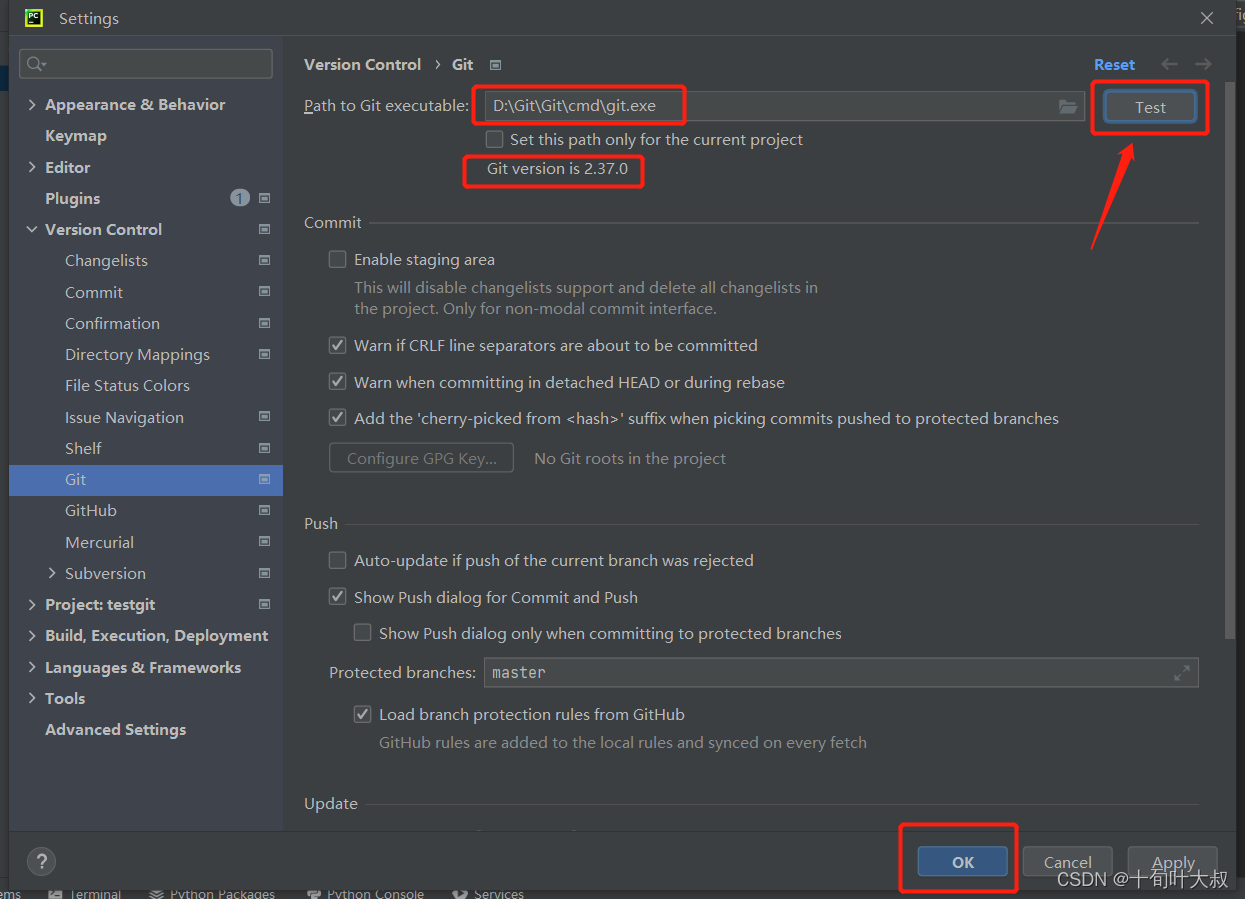
Task: Click the PyCharm logo in the title bar
Action: click(x=33, y=17)
